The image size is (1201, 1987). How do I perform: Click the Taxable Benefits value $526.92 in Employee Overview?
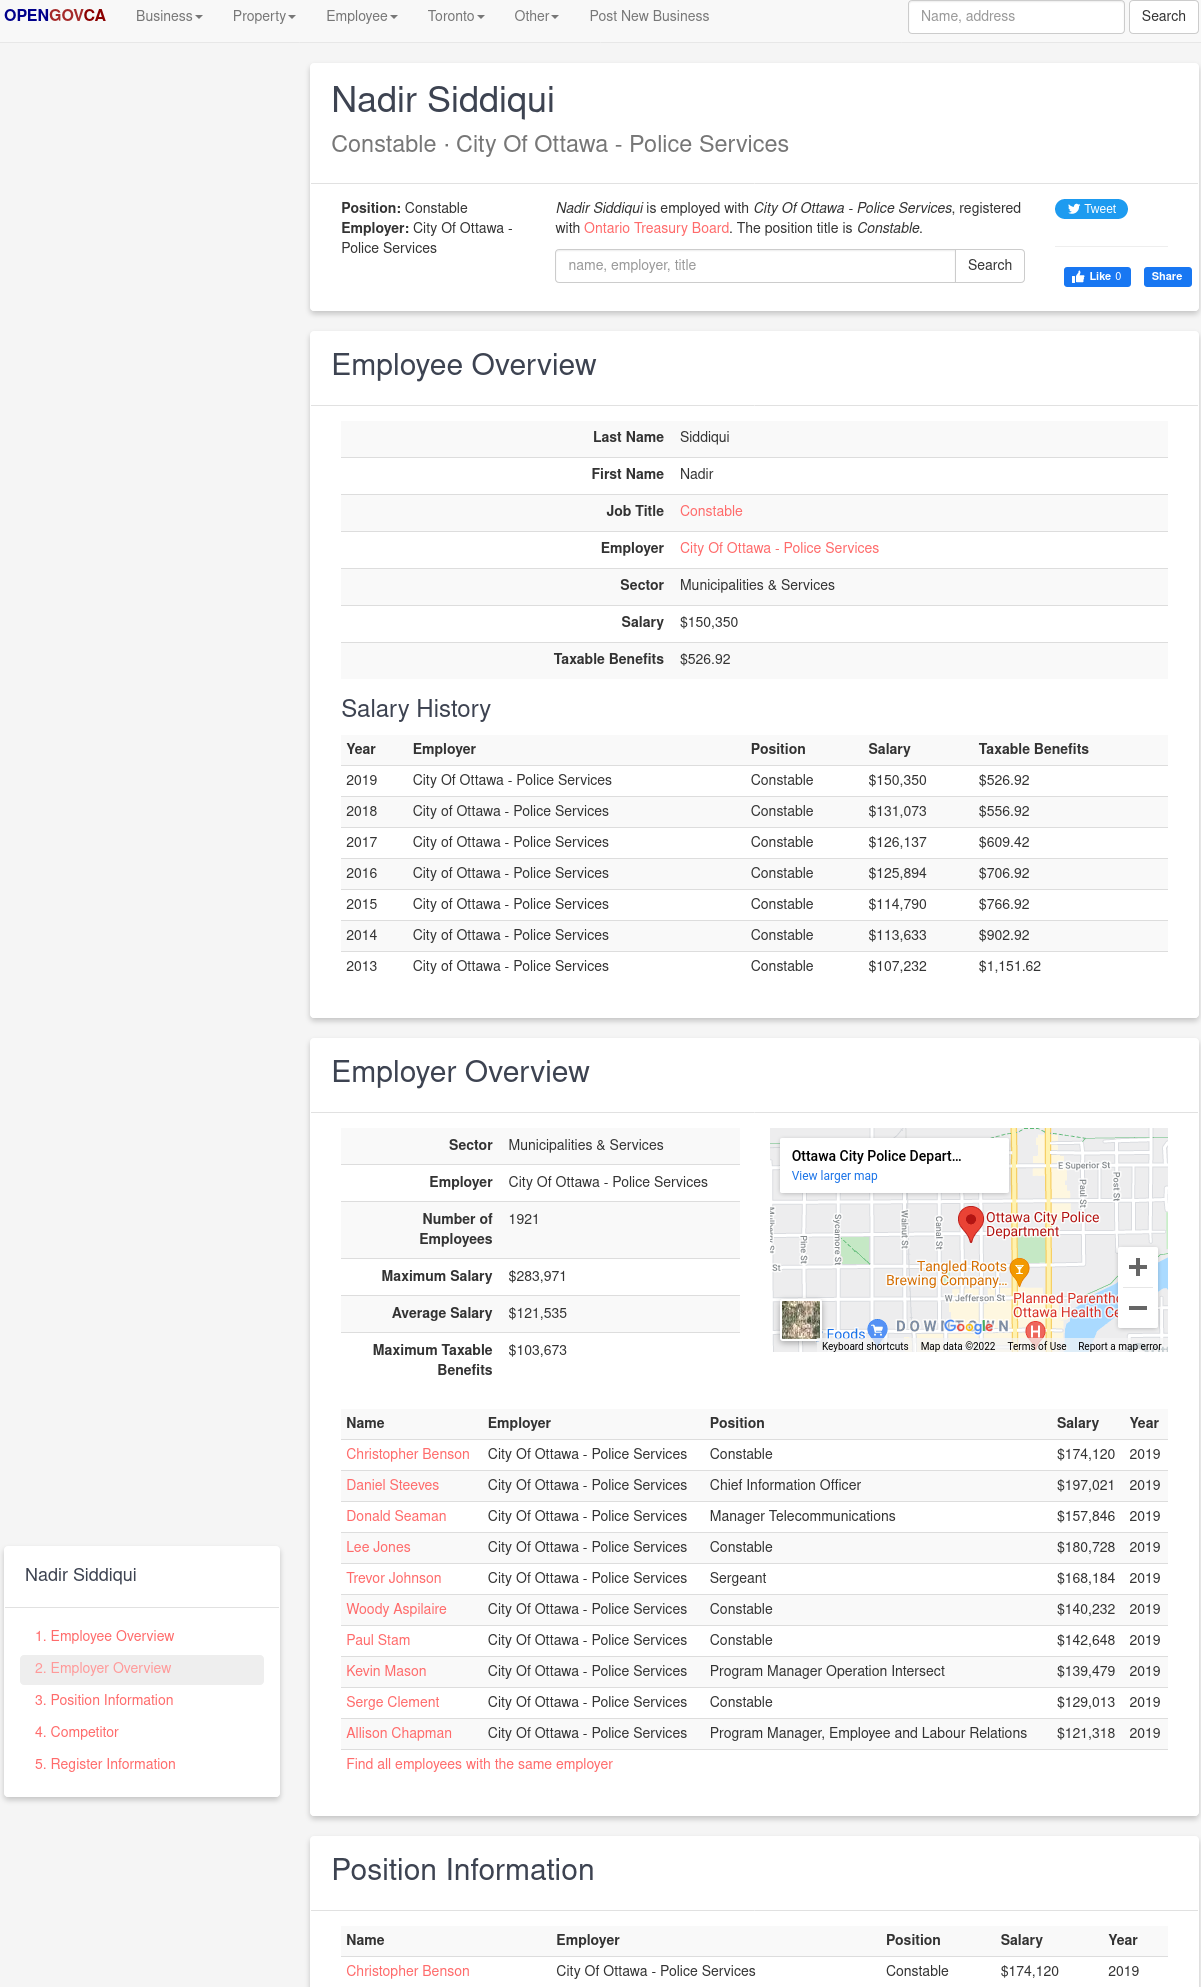click(x=705, y=659)
